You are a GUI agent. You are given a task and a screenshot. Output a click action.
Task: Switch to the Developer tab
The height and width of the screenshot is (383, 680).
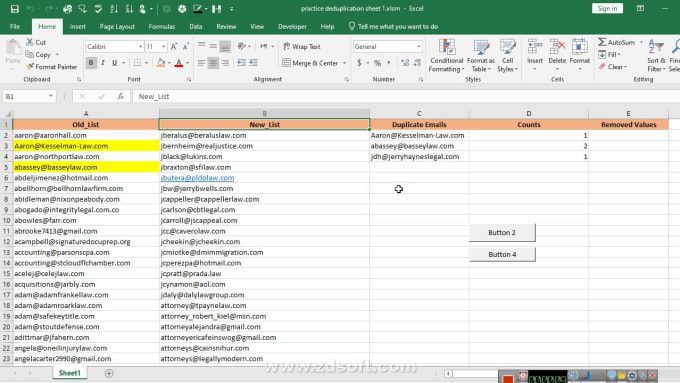[292, 26]
